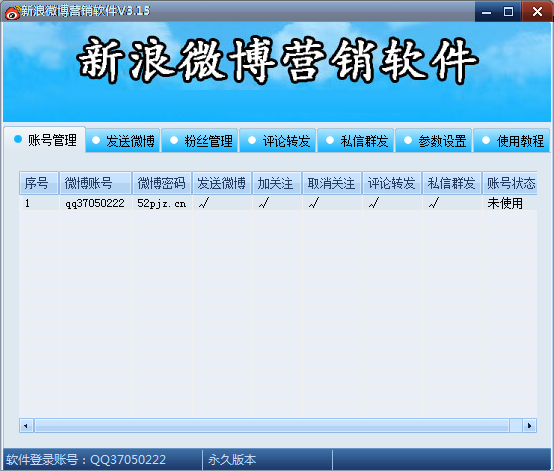554x471 pixels.
Task: Click the right scroll arrow of horizontal scrollbar
Action: 529,425
